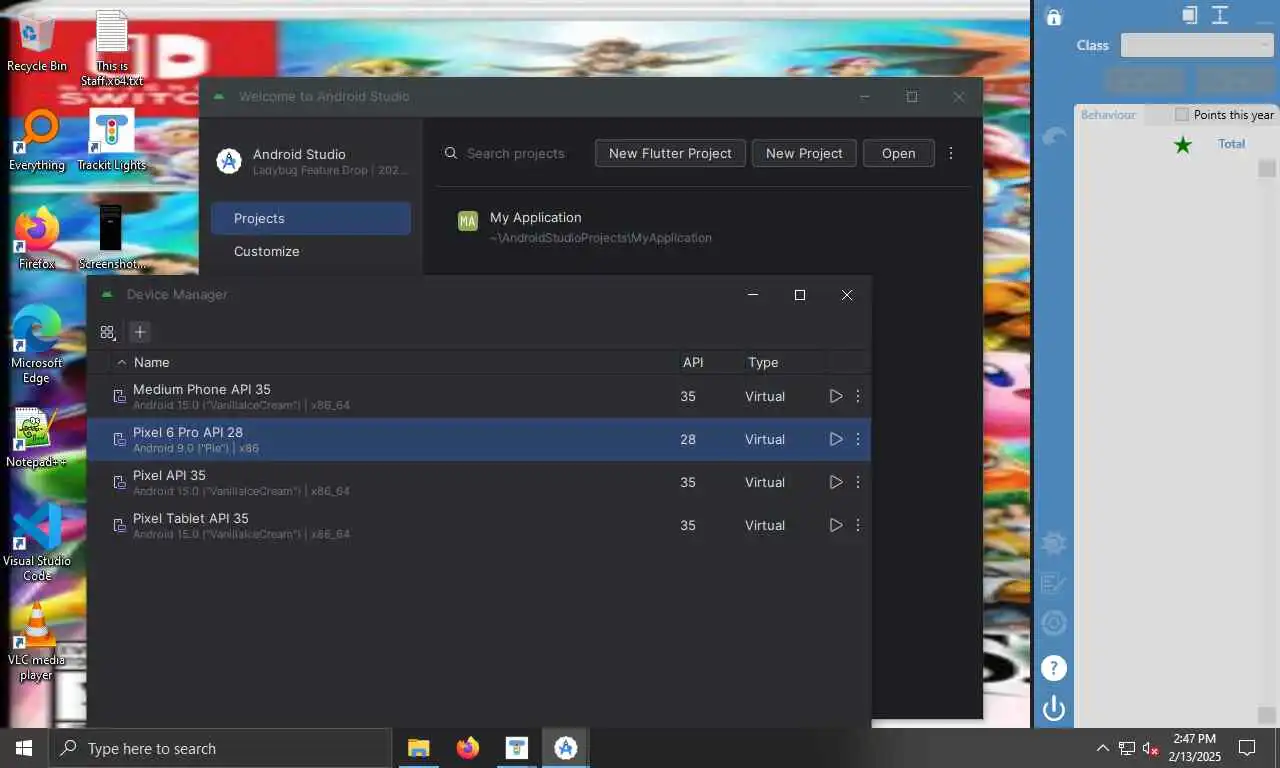Click the copy/window icon atop the blue panel
1280x768 pixels.
coord(1189,14)
